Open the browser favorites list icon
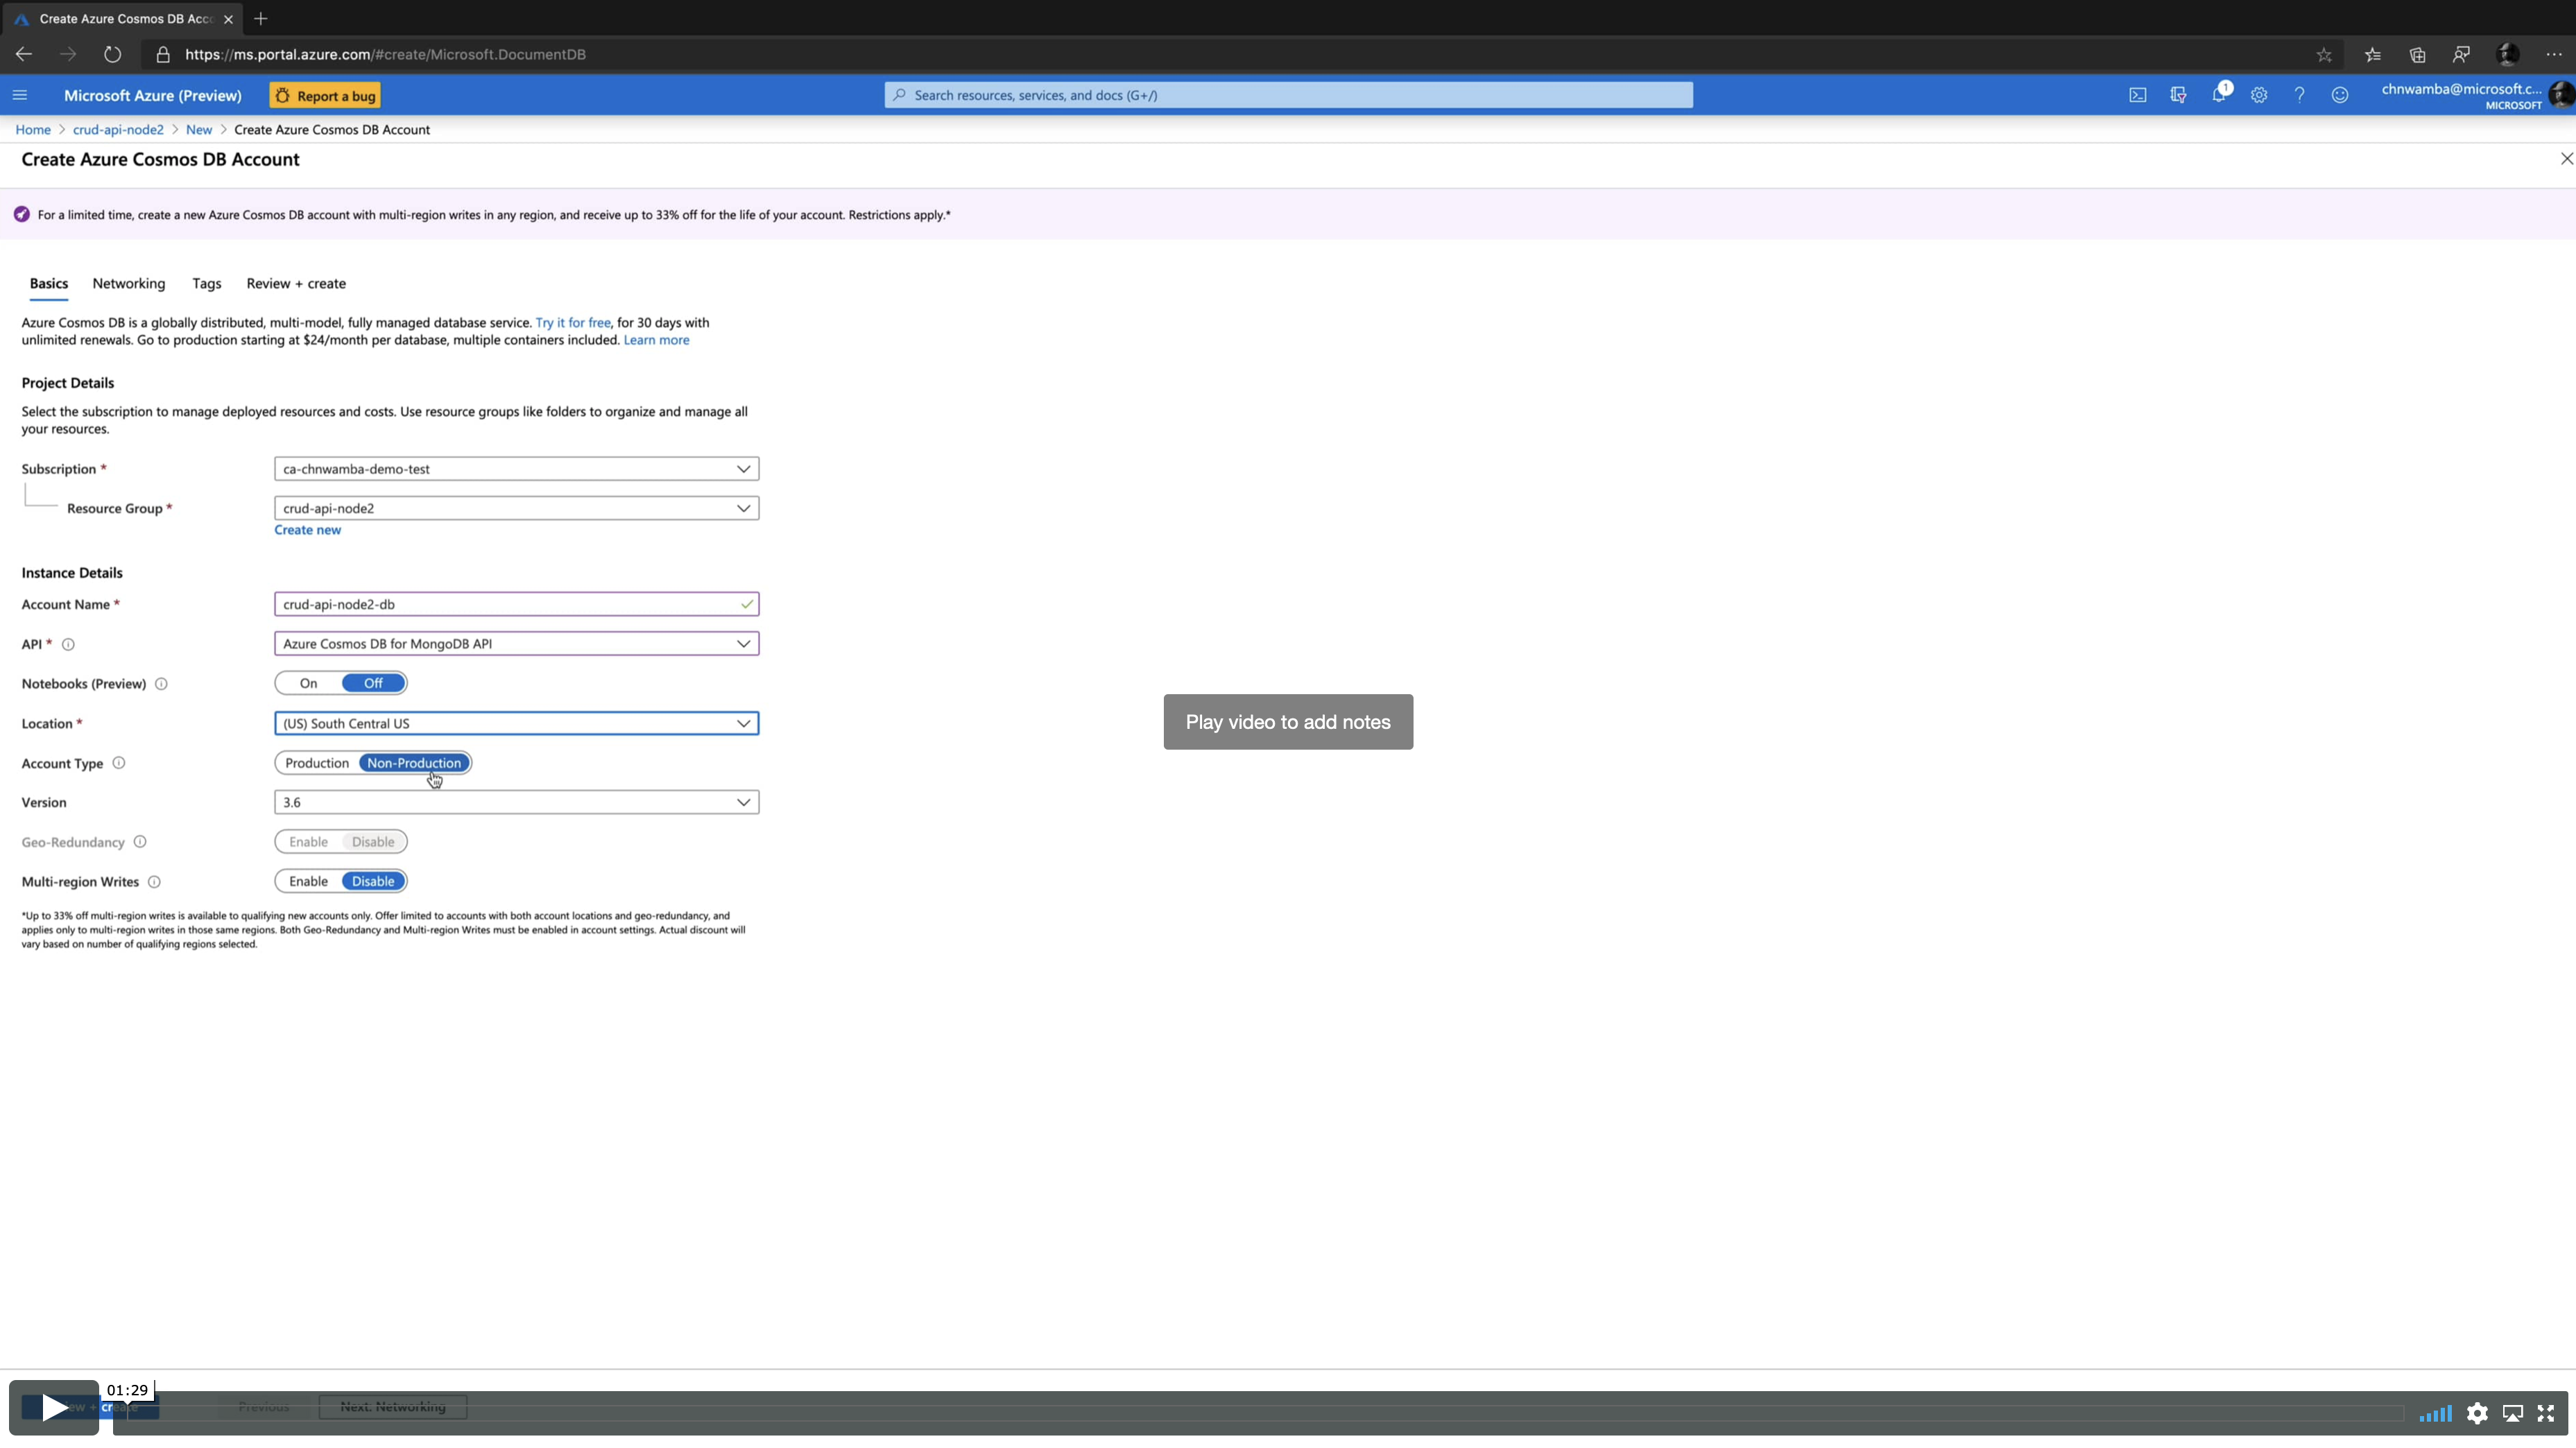 pyautogui.click(x=2373, y=54)
